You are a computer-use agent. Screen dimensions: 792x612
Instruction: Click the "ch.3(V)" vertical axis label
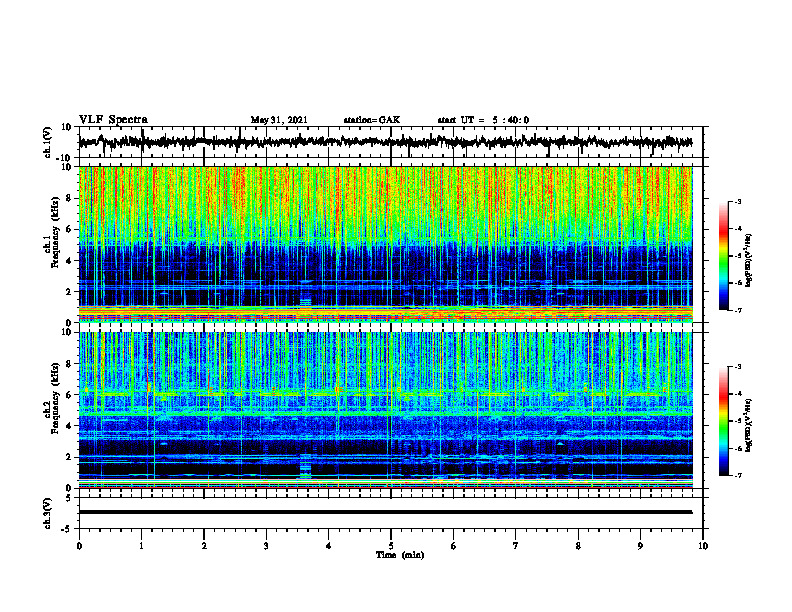point(48,513)
